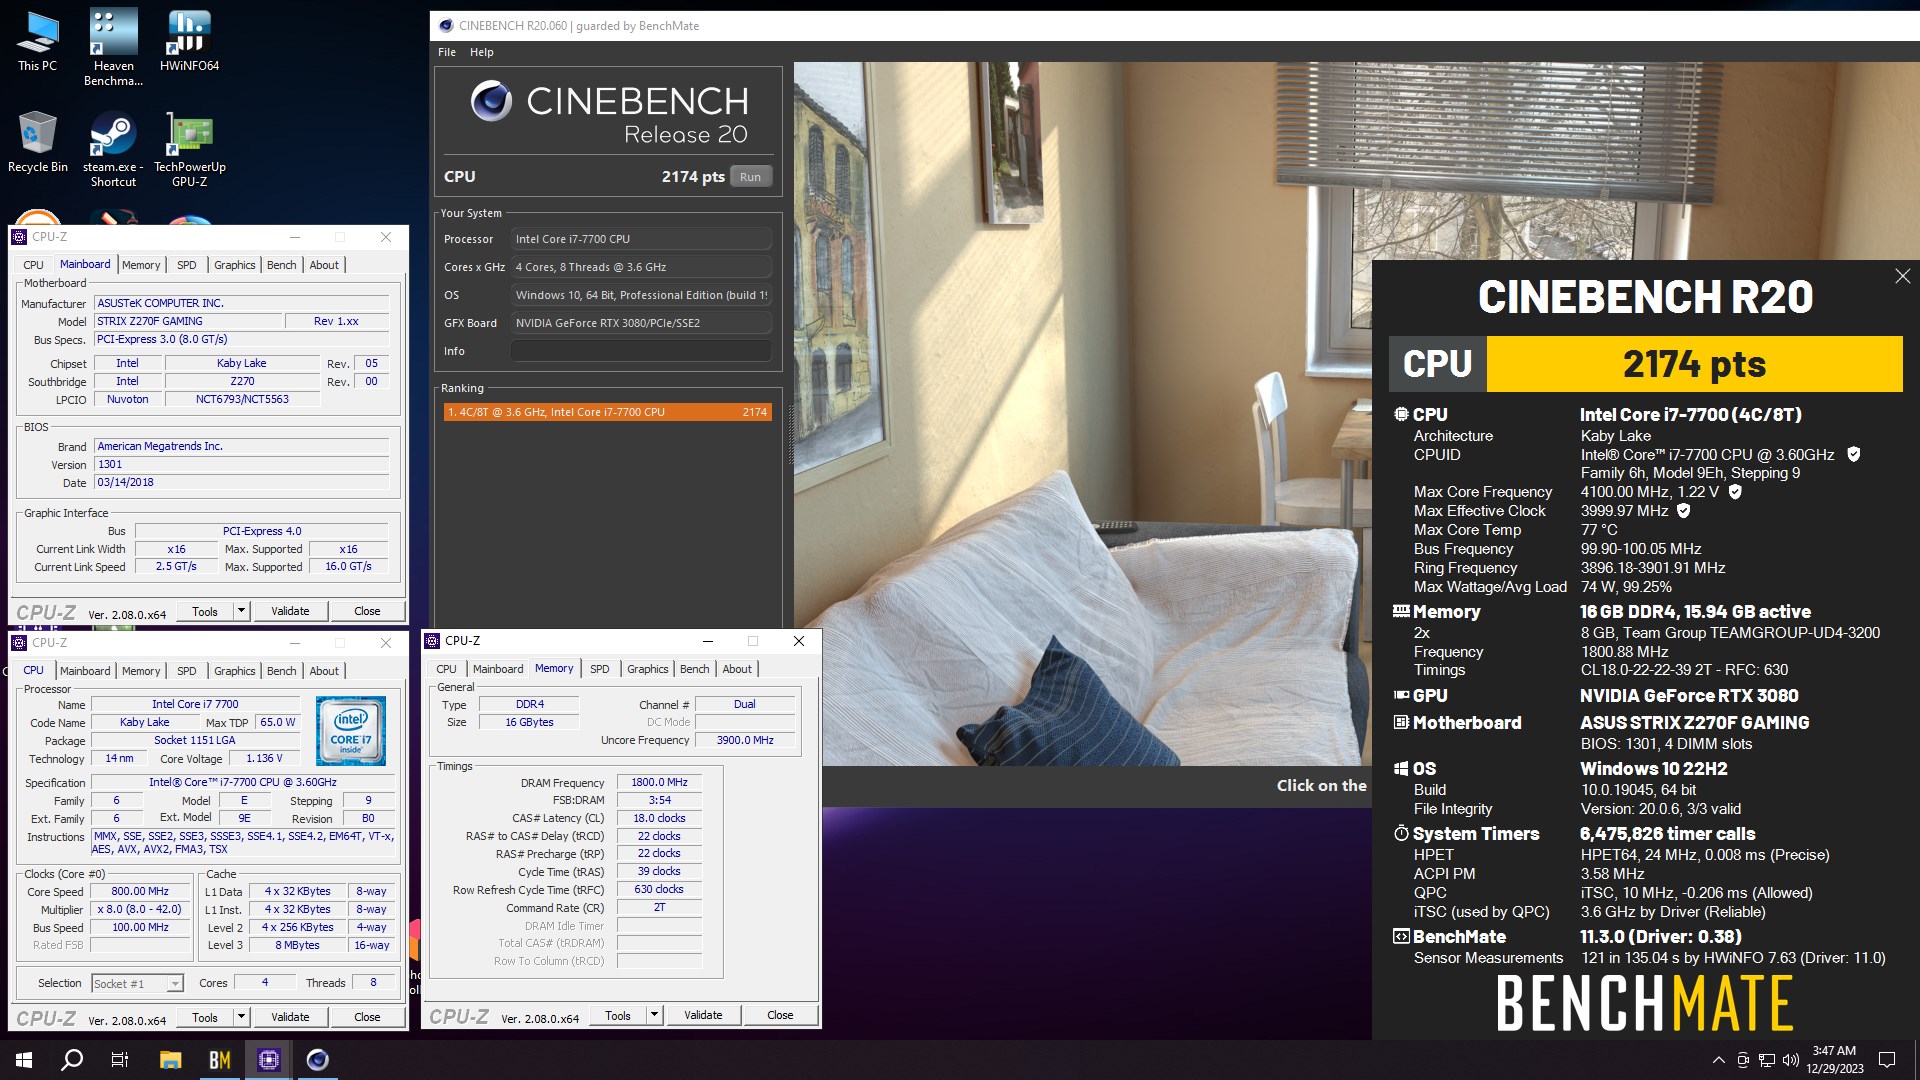Screen dimensions: 1920x1080
Task: Open Graphics tab in the Mainboard CPU-Z window
Action: [234, 265]
